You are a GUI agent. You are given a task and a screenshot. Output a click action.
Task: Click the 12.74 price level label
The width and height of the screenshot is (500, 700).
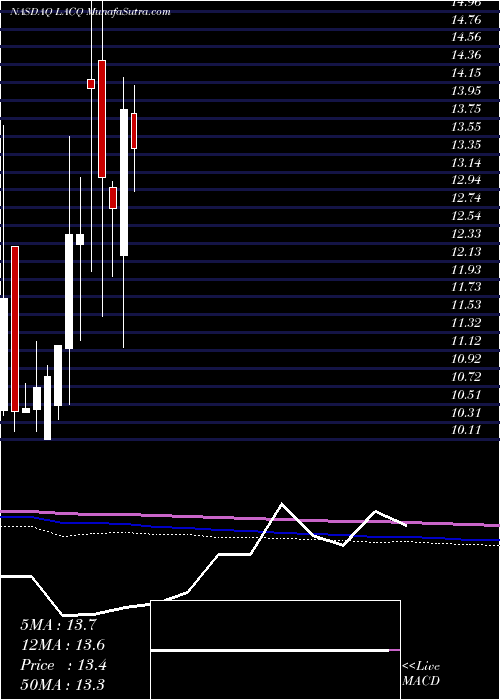(x=466, y=198)
